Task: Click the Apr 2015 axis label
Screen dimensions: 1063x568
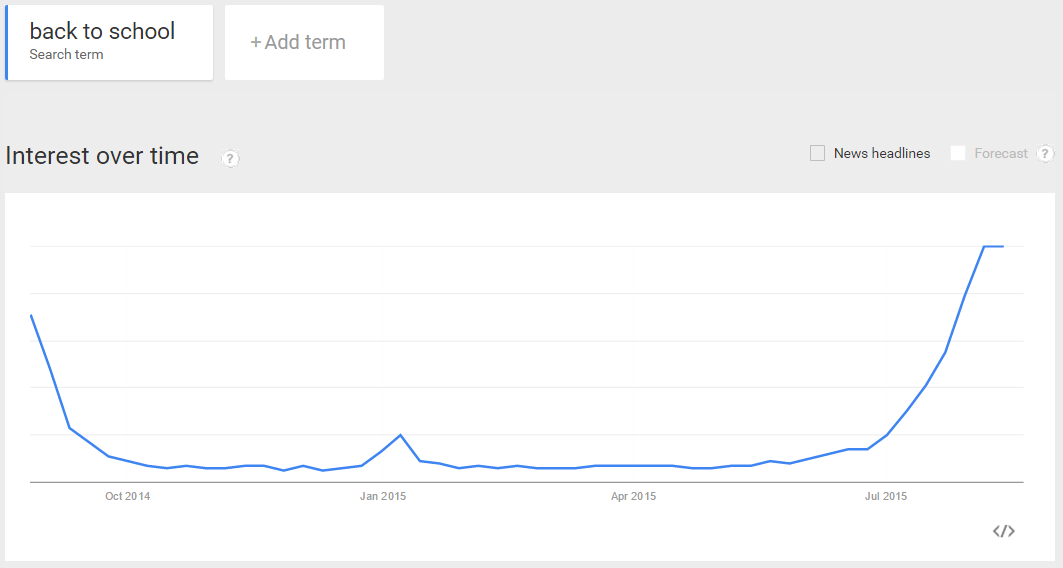Action: click(633, 496)
